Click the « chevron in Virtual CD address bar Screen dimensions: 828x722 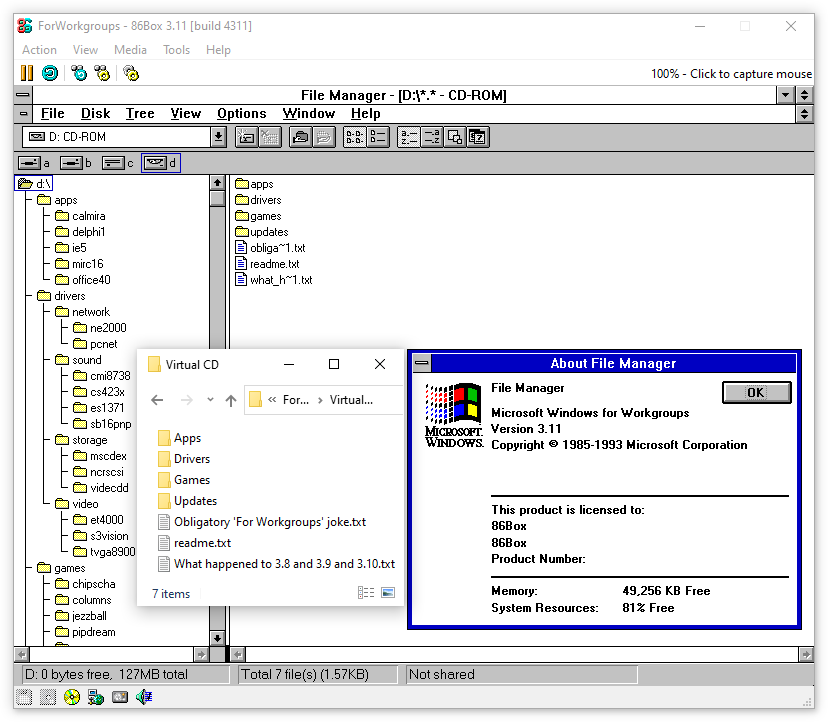(272, 400)
